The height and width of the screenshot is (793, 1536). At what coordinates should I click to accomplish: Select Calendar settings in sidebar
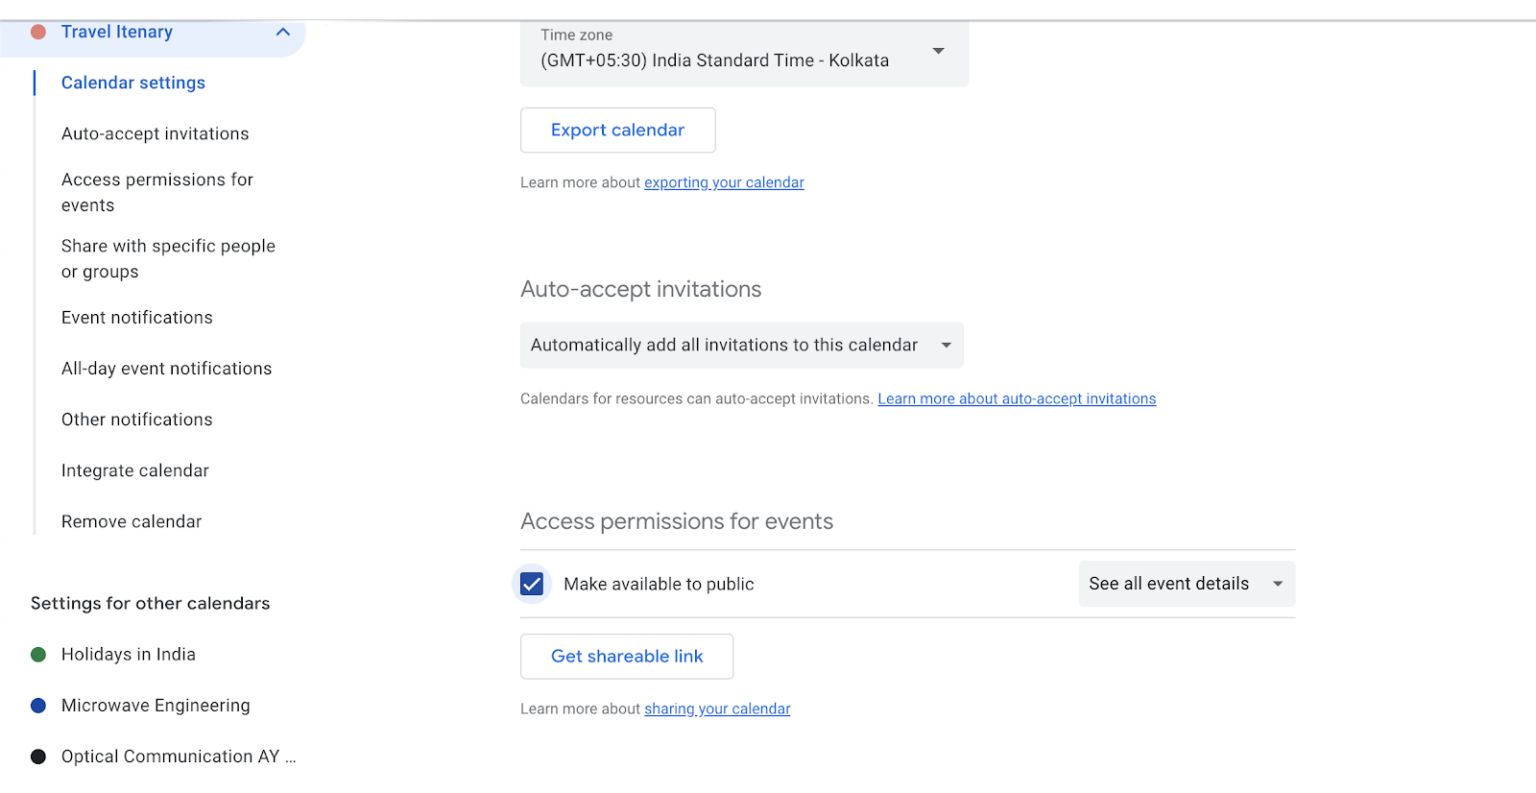[133, 83]
